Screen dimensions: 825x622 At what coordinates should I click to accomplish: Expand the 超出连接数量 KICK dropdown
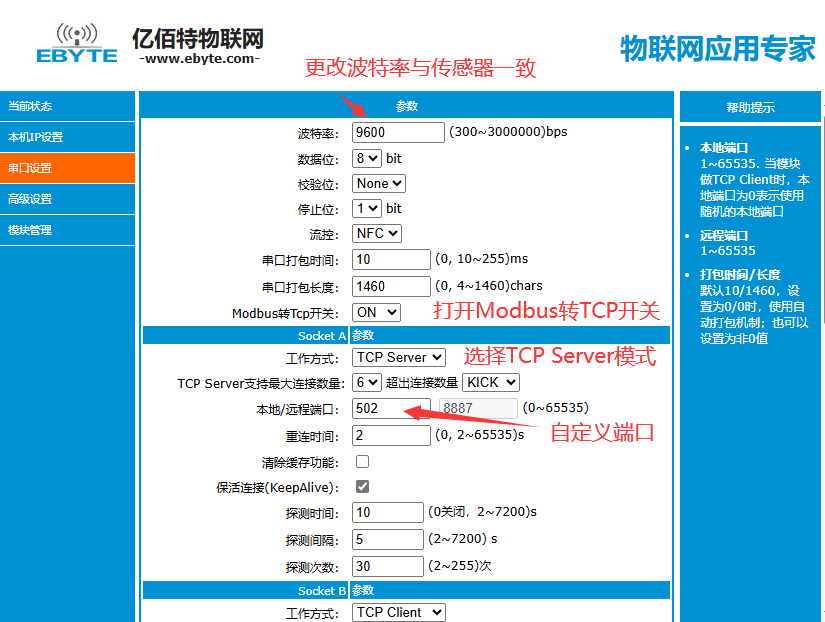pos(491,382)
